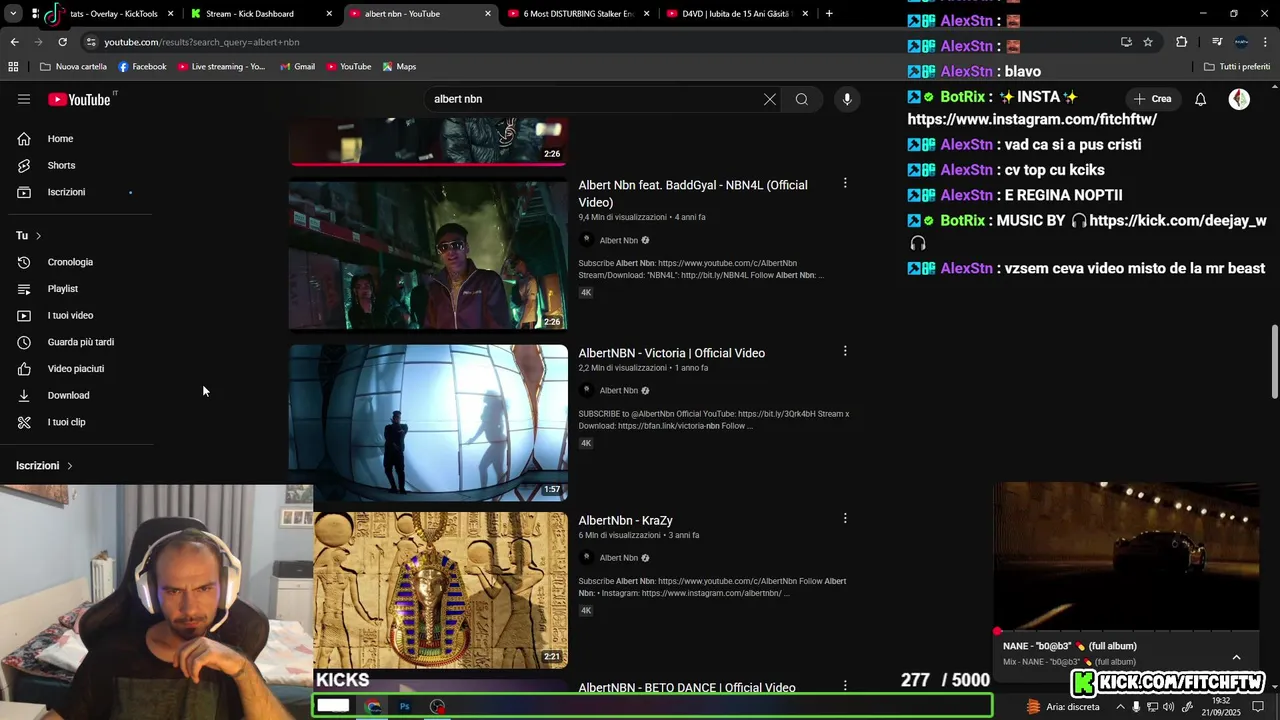The image size is (1280, 720).
Task: Click the browser address bar URL
Action: click(x=201, y=42)
